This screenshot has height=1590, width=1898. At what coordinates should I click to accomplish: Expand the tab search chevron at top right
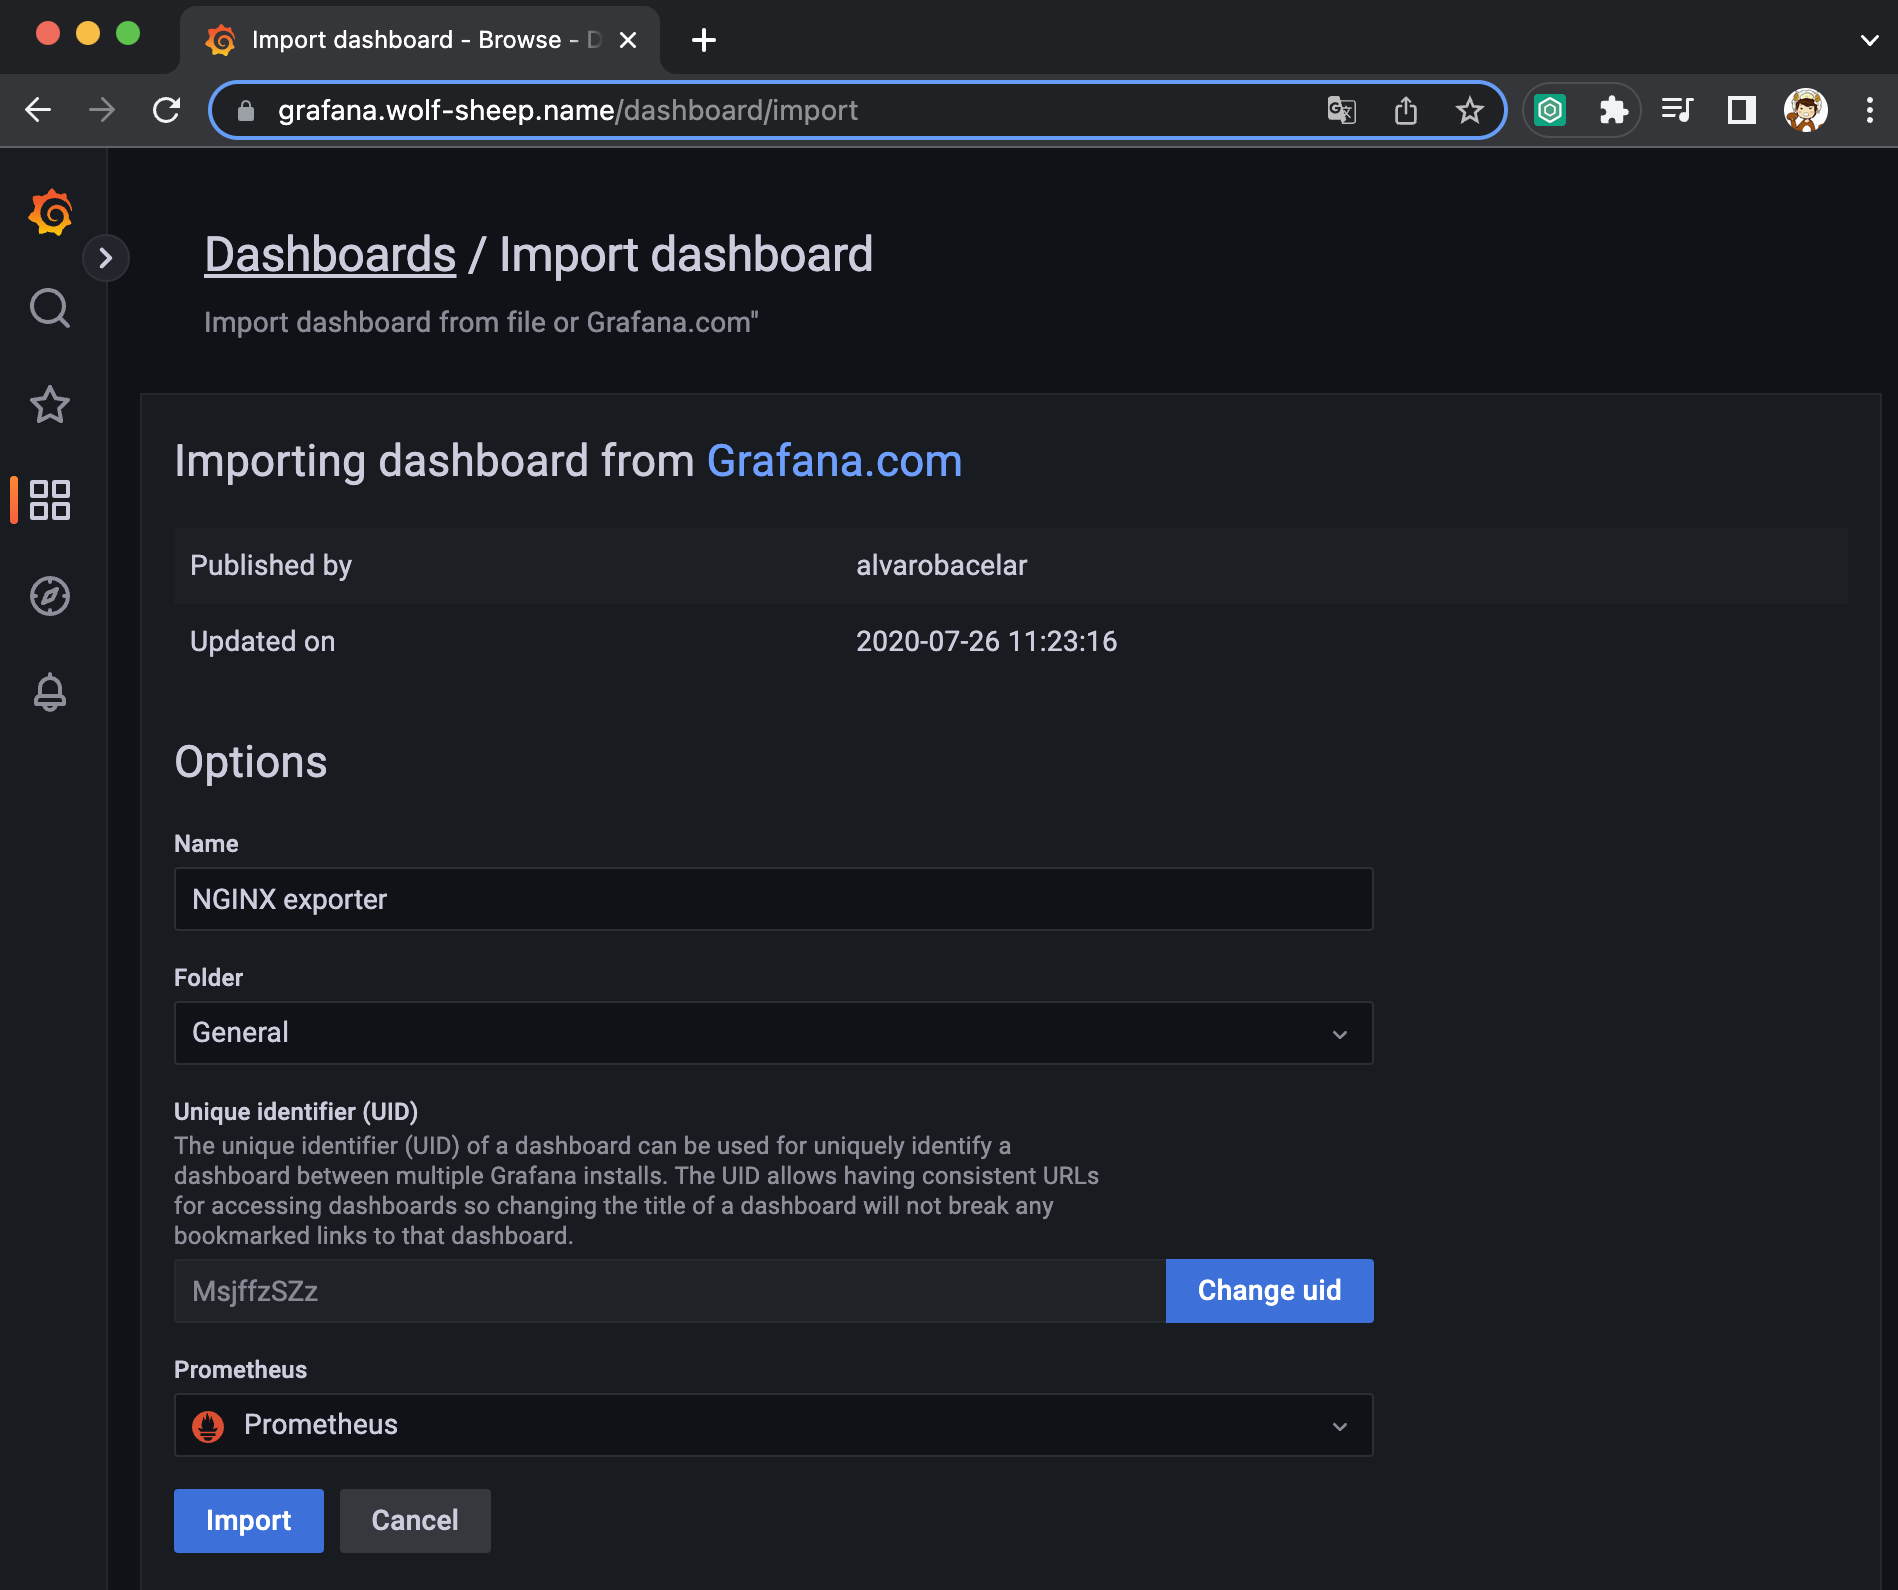[1869, 40]
